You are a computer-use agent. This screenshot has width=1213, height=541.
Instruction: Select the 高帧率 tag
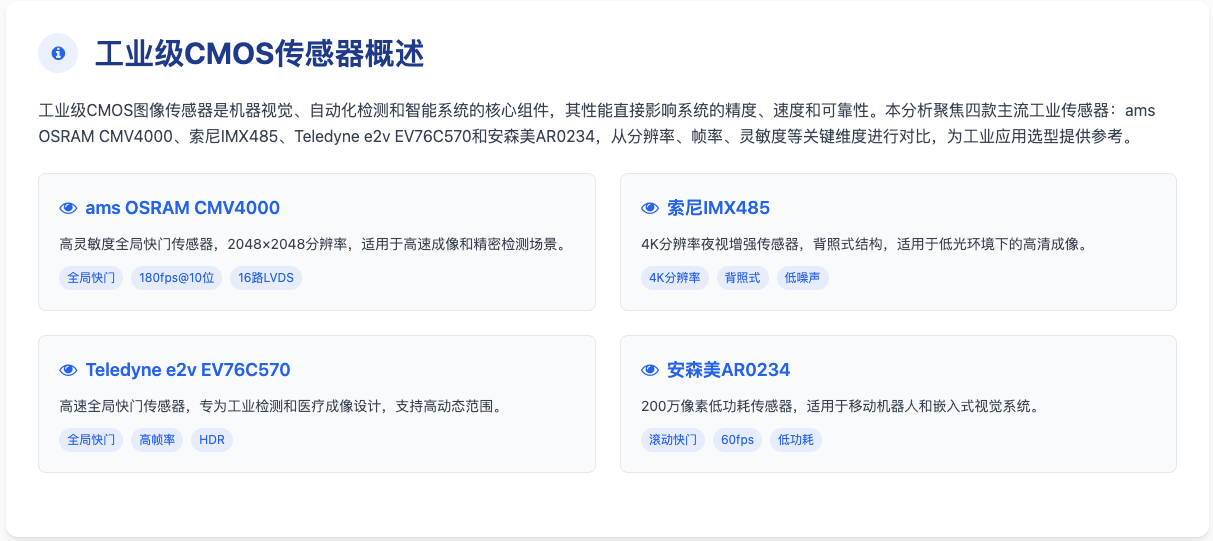click(157, 440)
